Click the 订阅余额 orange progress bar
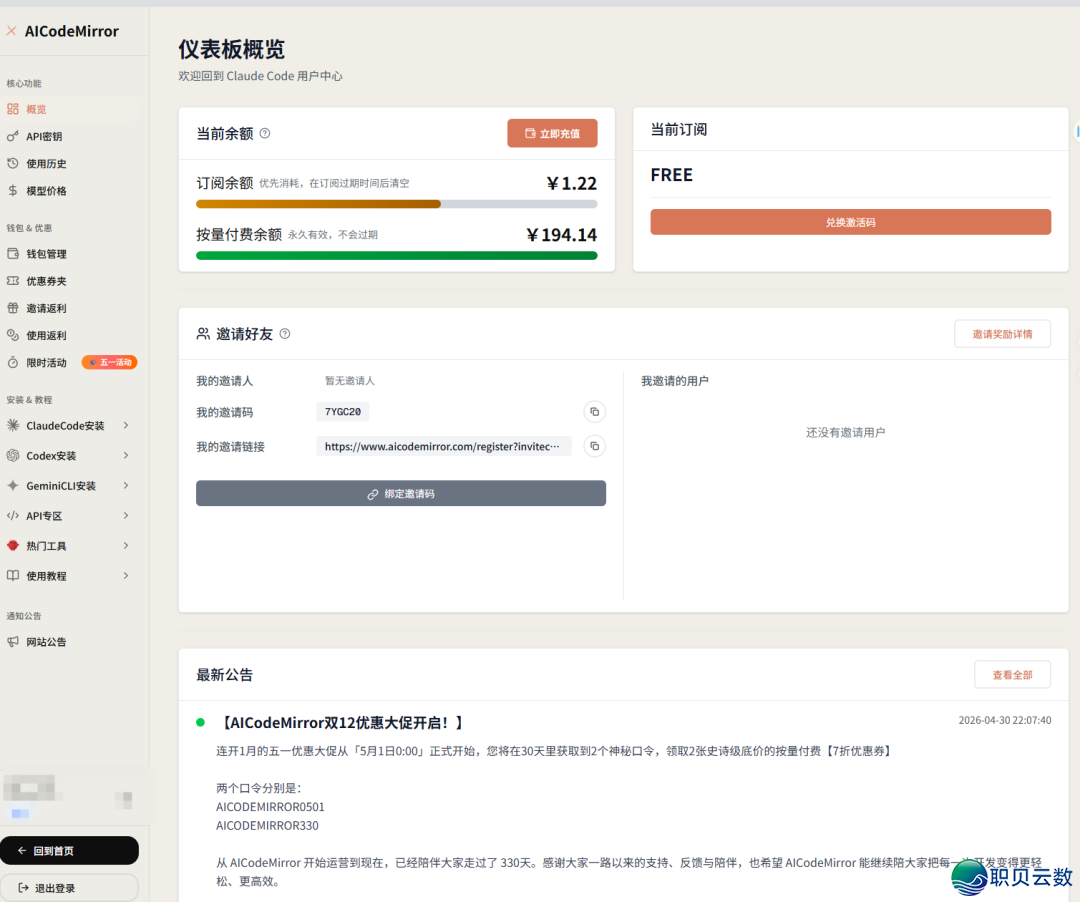 coord(397,204)
